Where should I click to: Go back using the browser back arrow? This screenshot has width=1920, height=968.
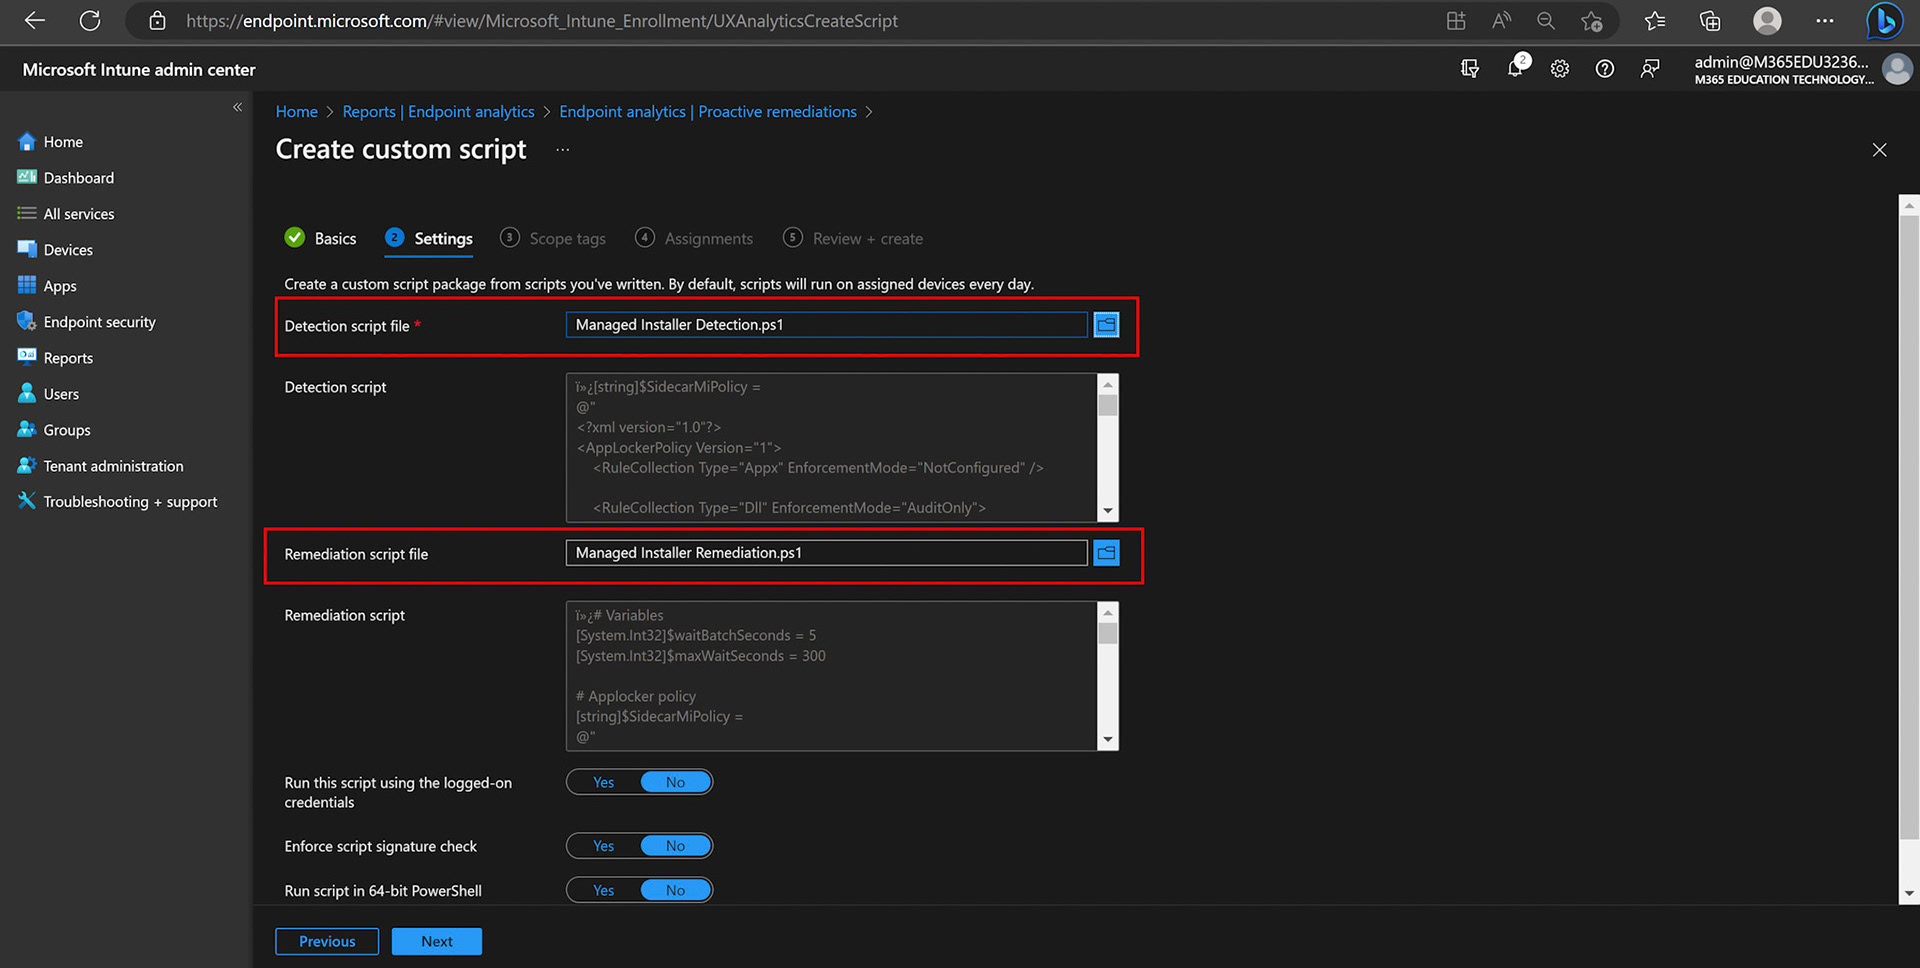35,20
